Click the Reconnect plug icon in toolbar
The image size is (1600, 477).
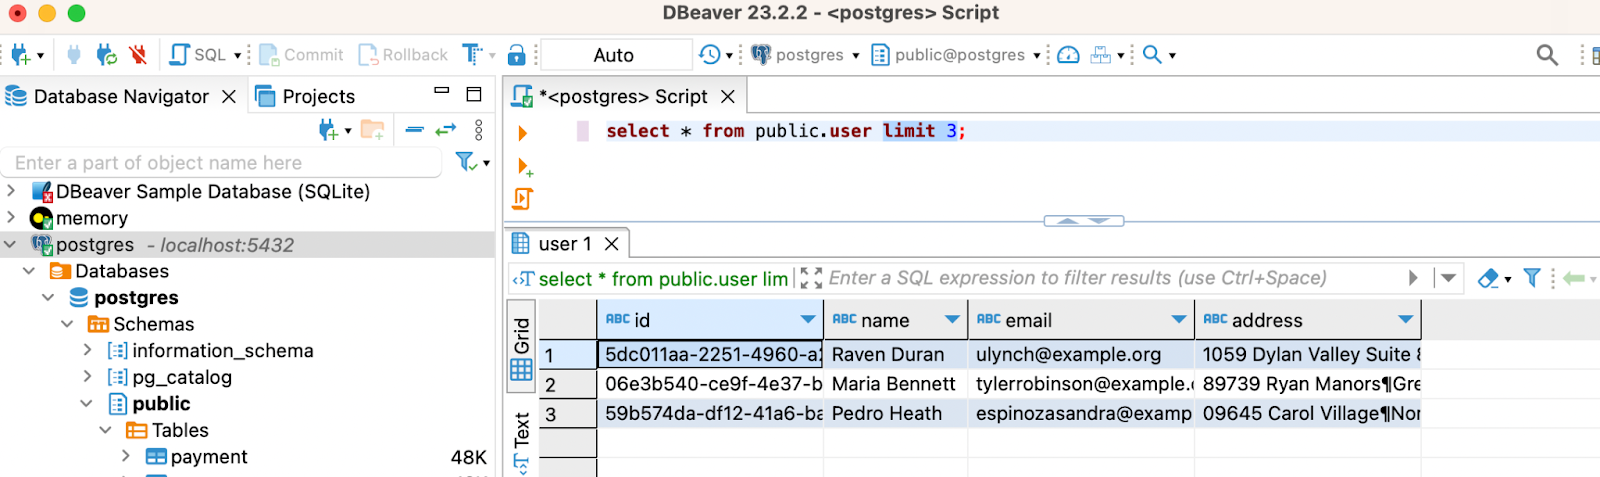click(x=106, y=55)
